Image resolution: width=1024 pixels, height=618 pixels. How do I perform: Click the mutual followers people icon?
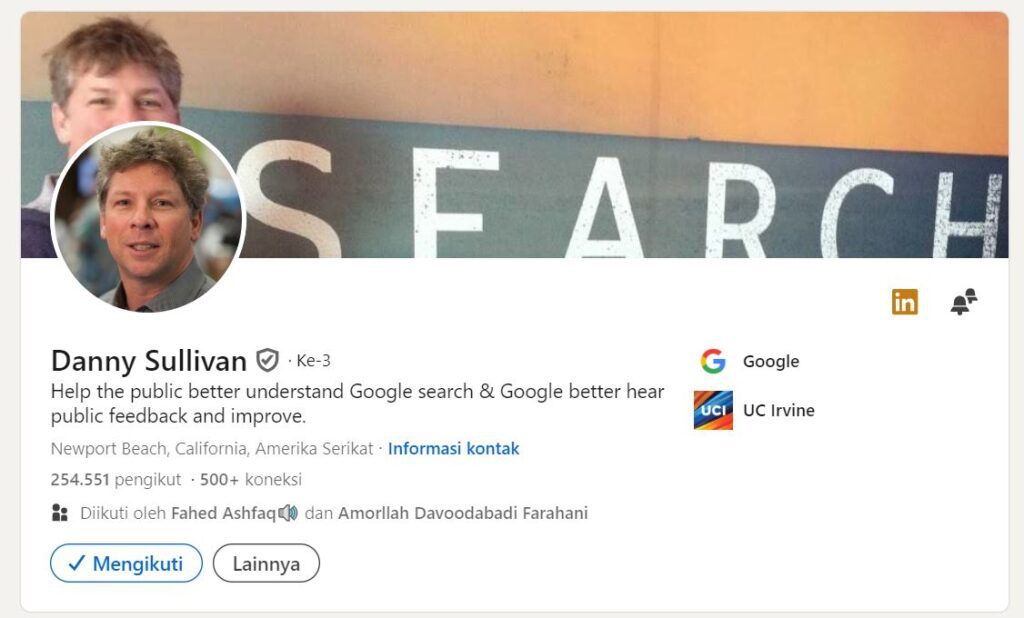[x=59, y=513]
